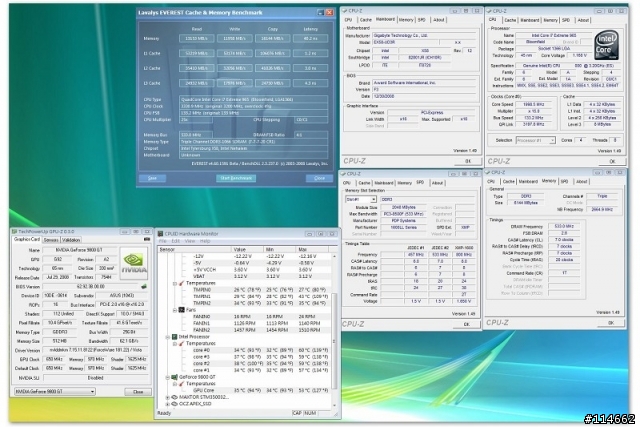The width and height of the screenshot is (640, 427).
Task: Click the Intel Processor chip icon in tree
Action: (x=174, y=337)
